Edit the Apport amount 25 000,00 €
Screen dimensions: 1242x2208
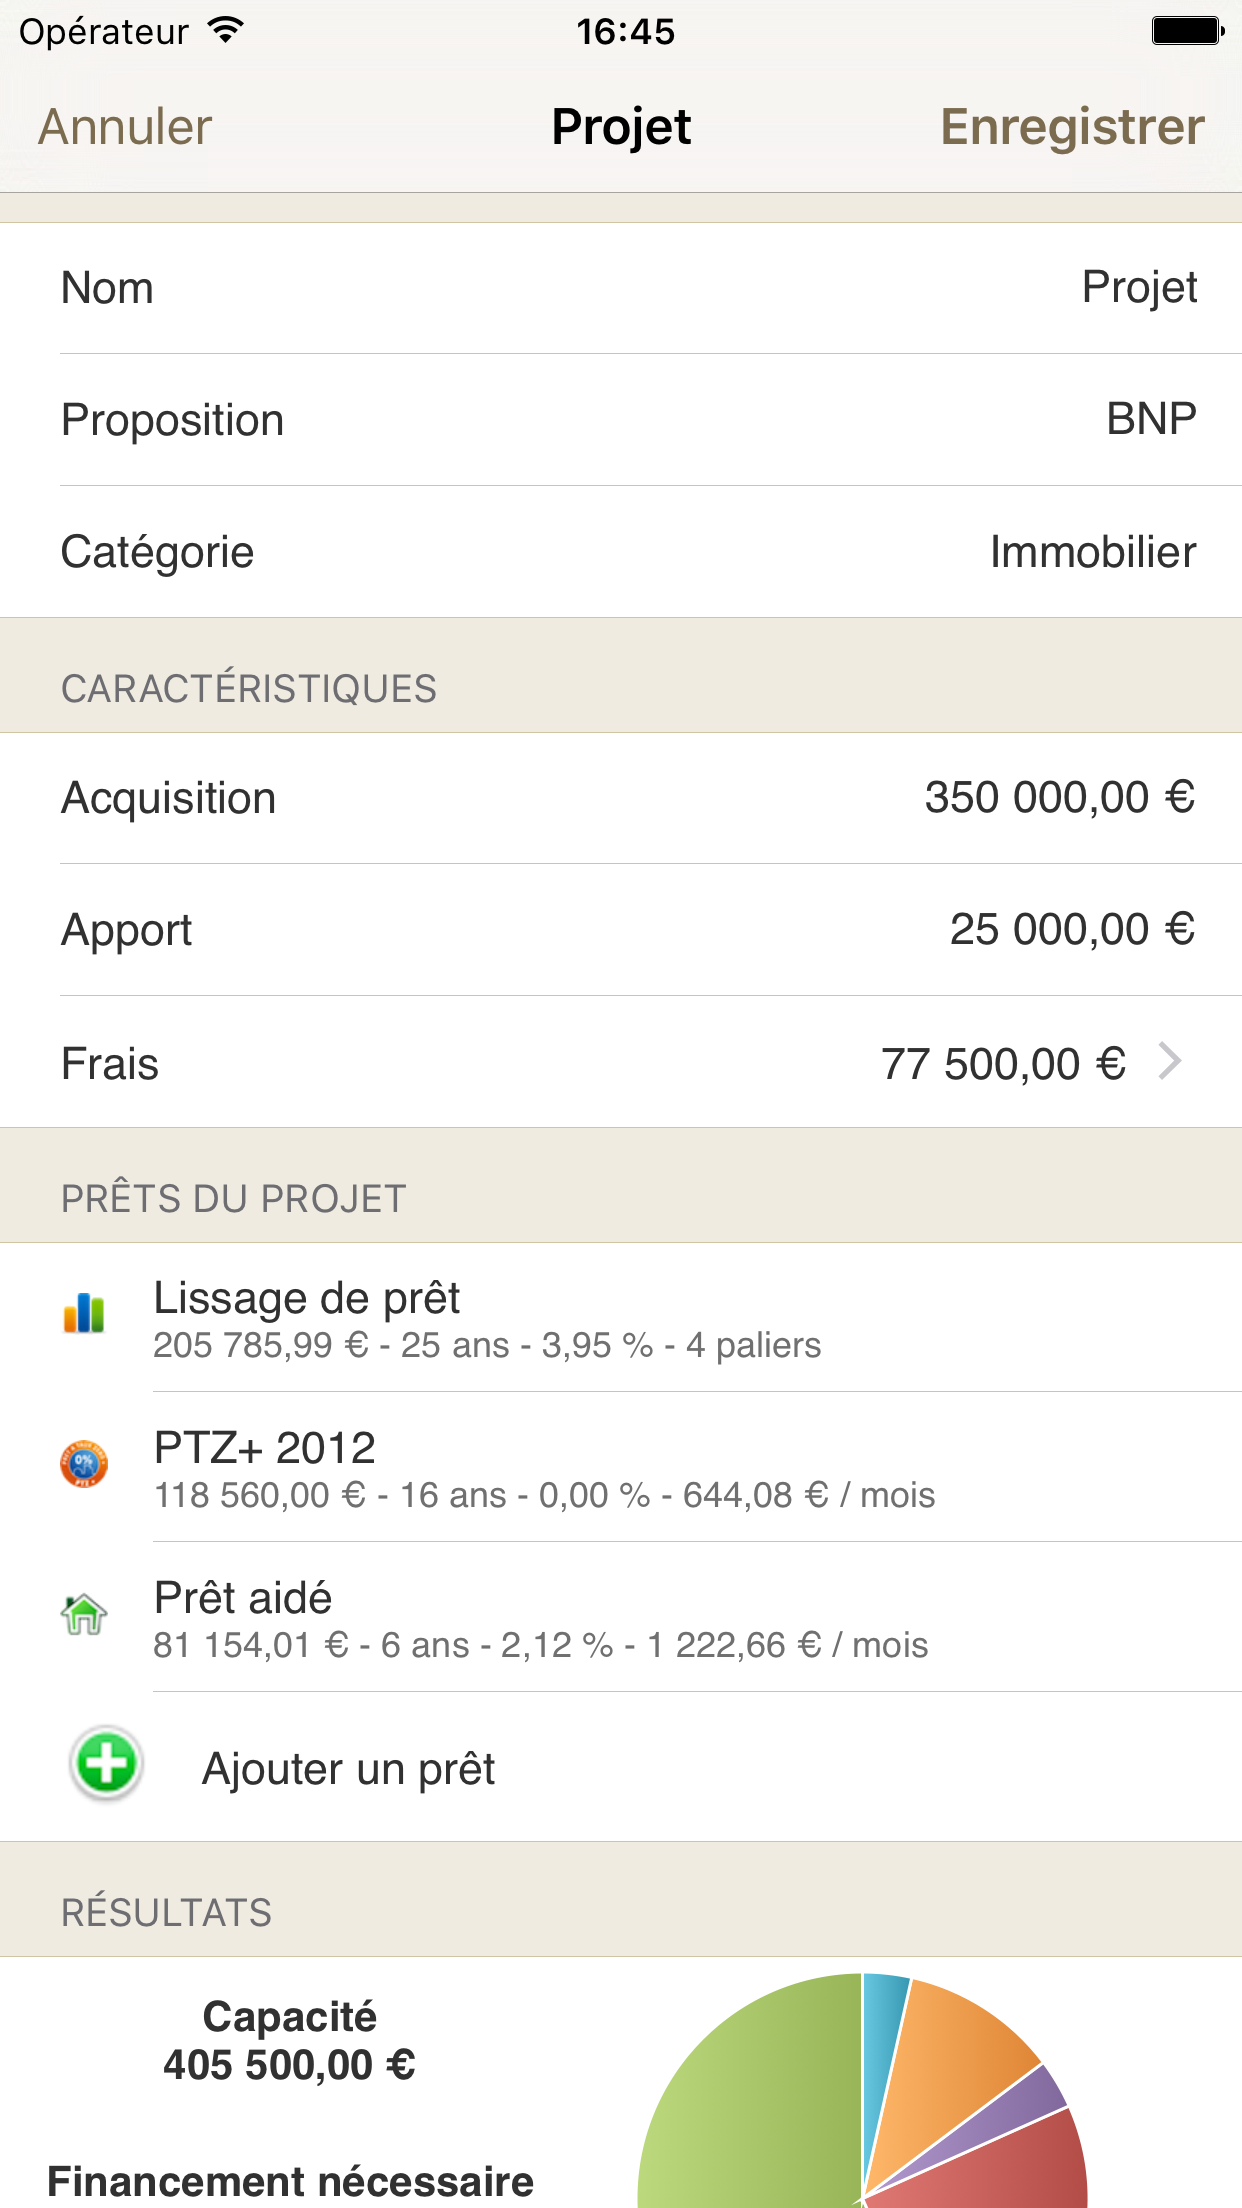point(1072,930)
